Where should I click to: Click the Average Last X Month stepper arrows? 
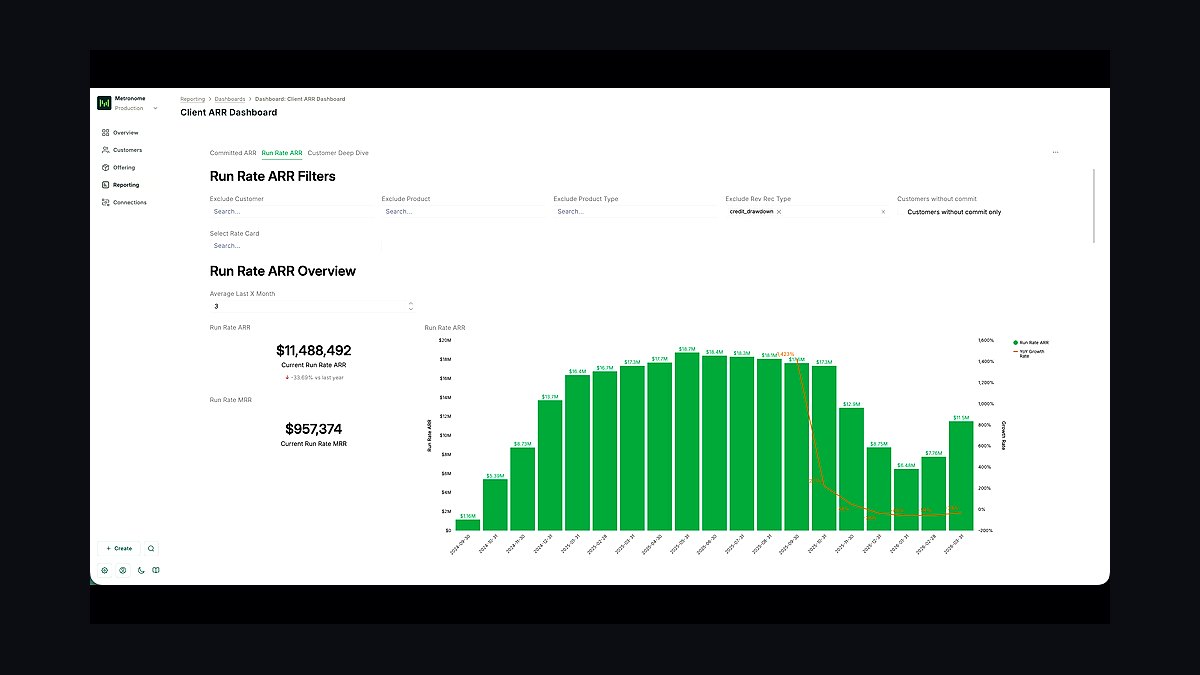tap(410, 306)
